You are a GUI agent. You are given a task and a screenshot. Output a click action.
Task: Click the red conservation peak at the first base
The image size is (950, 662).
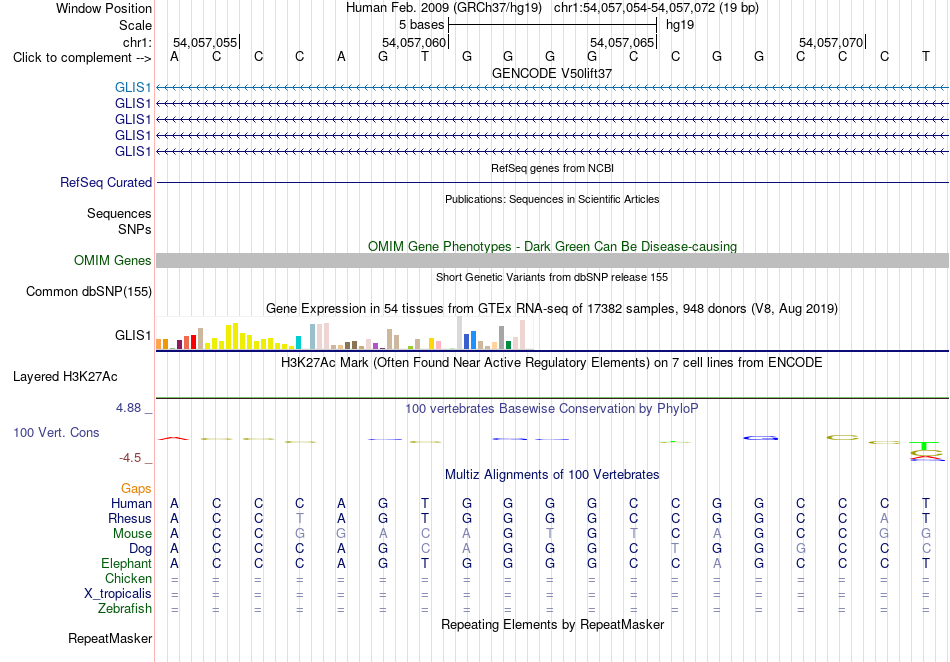pyautogui.click(x=174, y=438)
